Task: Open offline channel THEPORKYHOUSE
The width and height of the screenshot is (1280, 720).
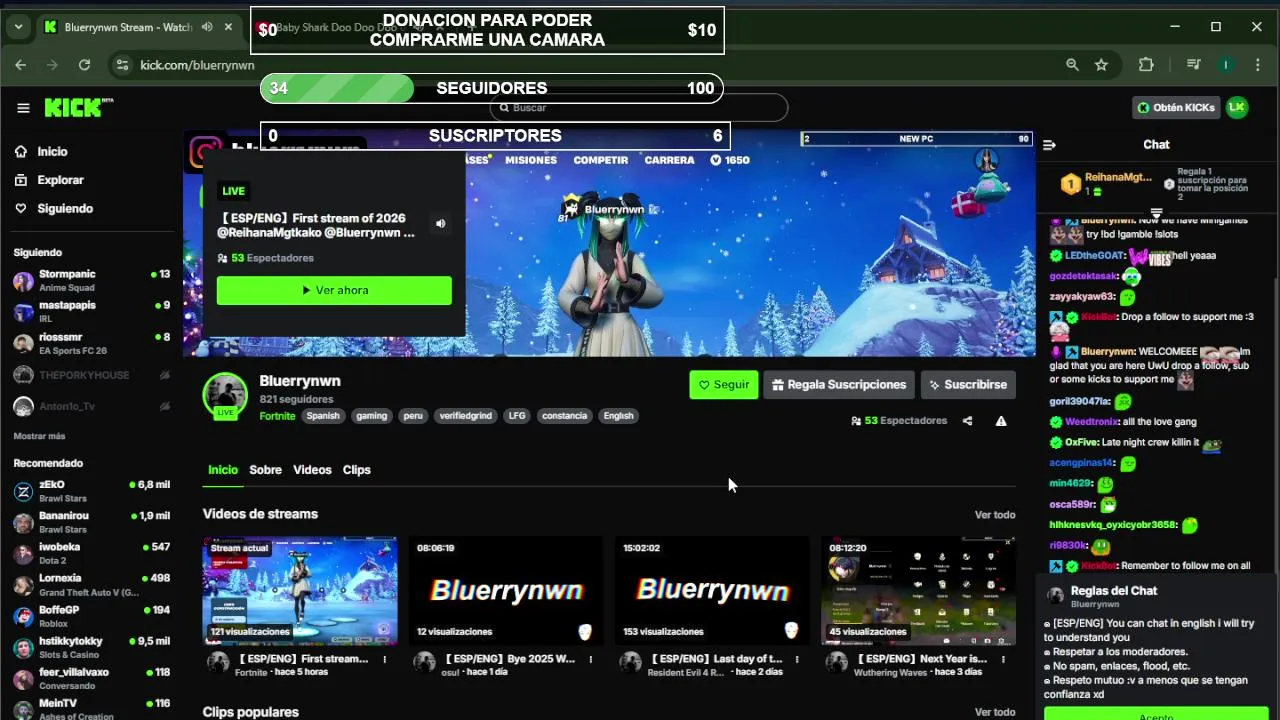Action: point(91,375)
